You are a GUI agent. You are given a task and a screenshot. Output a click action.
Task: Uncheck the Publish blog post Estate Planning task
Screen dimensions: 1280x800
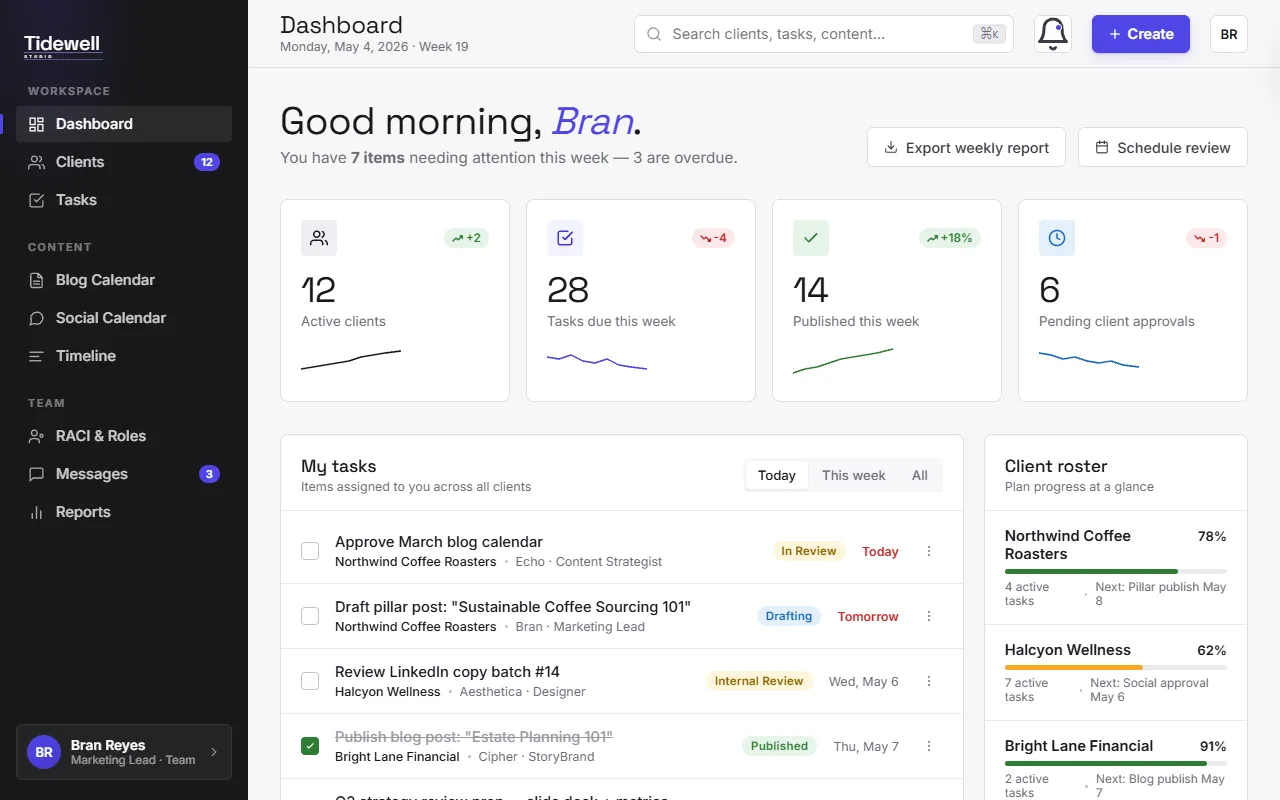click(310, 746)
